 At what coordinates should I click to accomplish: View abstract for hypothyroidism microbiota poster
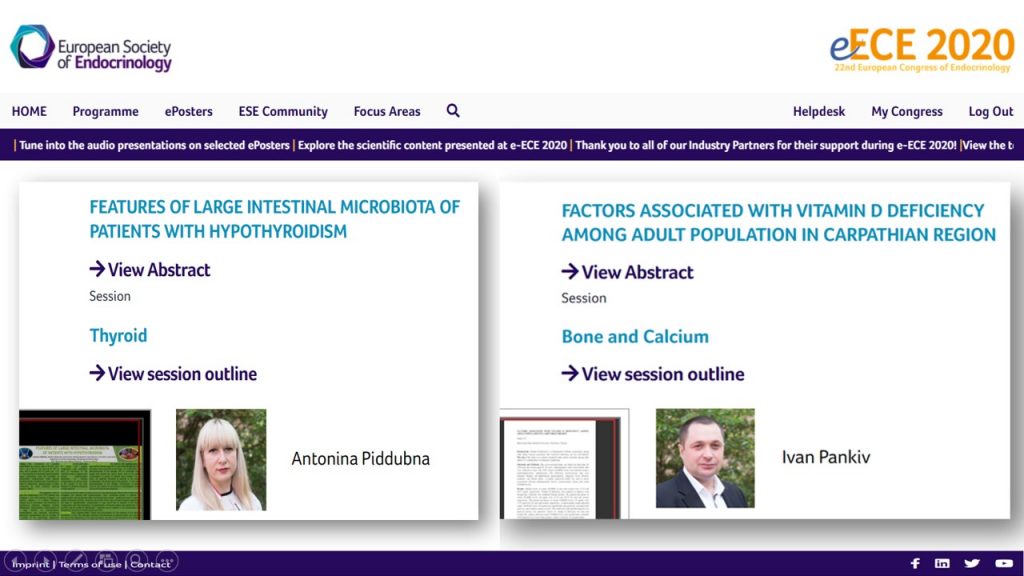coord(150,269)
